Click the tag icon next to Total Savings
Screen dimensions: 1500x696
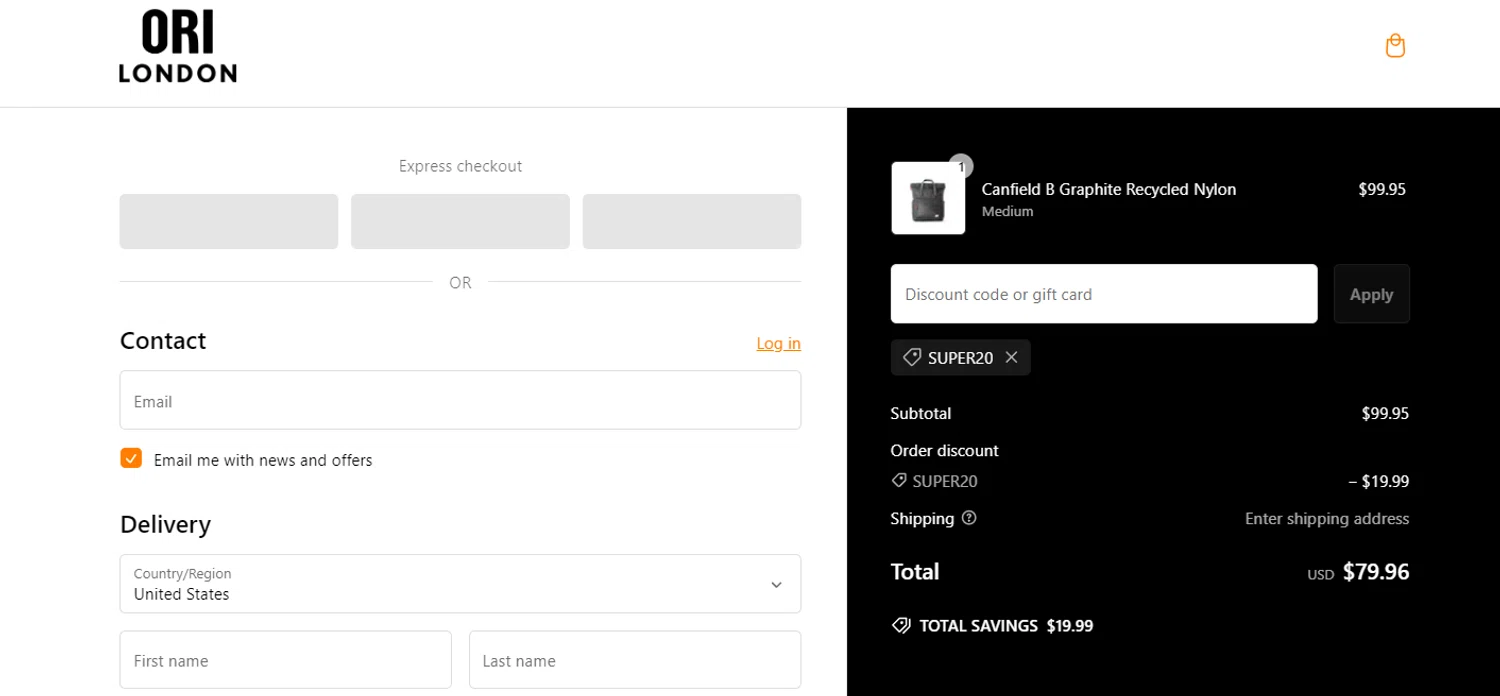tap(901, 626)
